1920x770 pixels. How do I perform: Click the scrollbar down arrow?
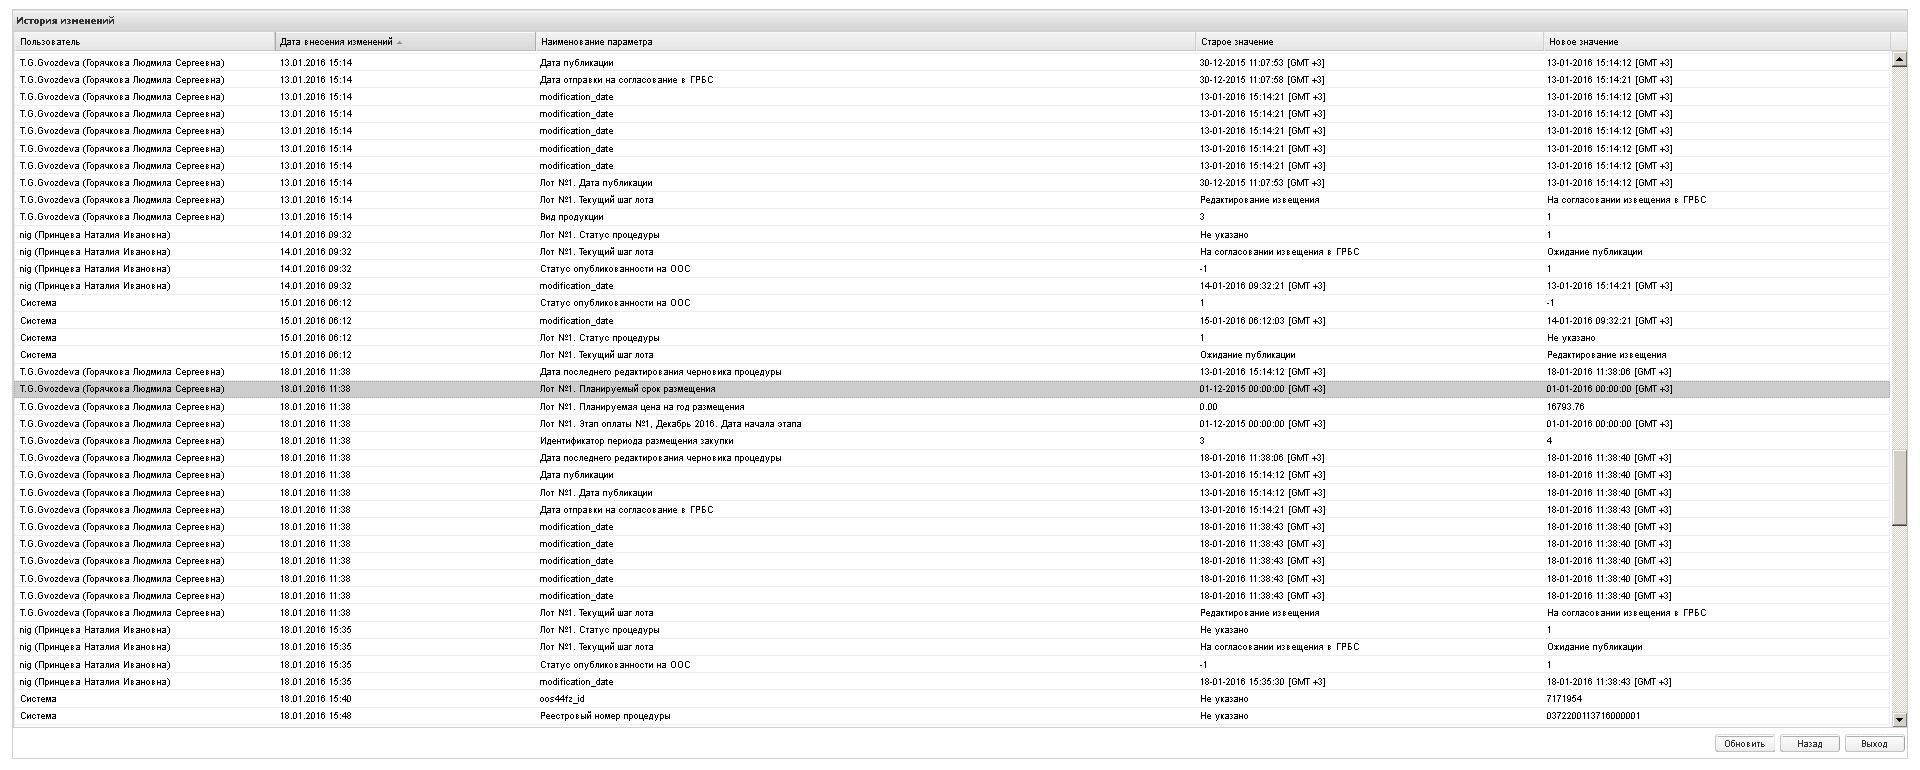pos(1899,719)
